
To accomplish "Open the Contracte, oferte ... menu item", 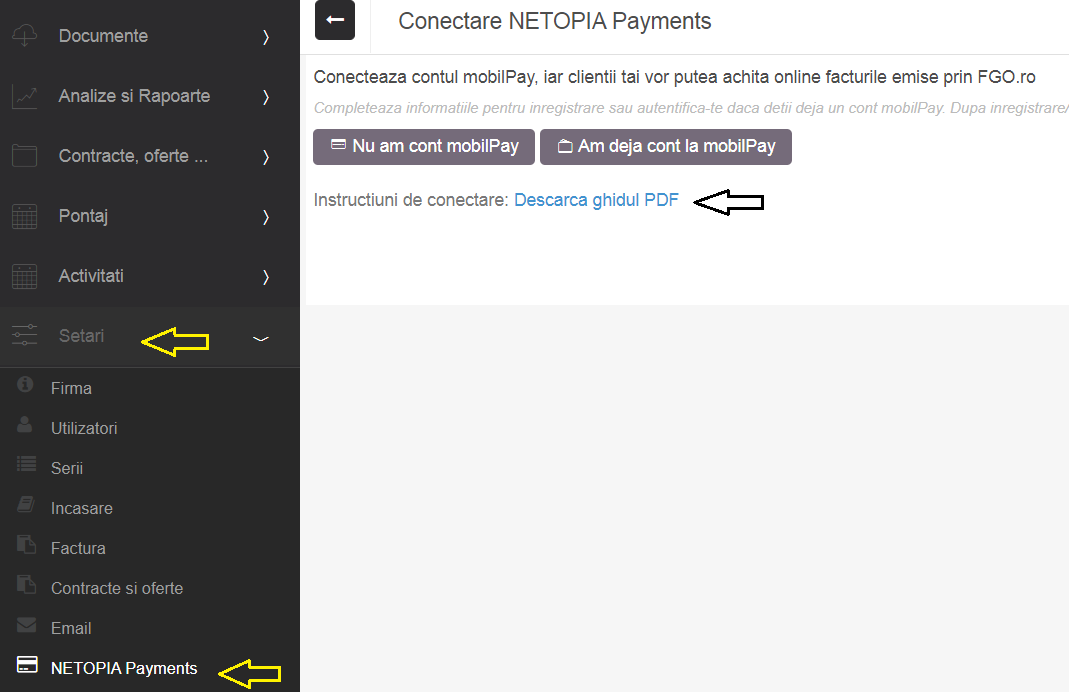I will pos(133,155).
